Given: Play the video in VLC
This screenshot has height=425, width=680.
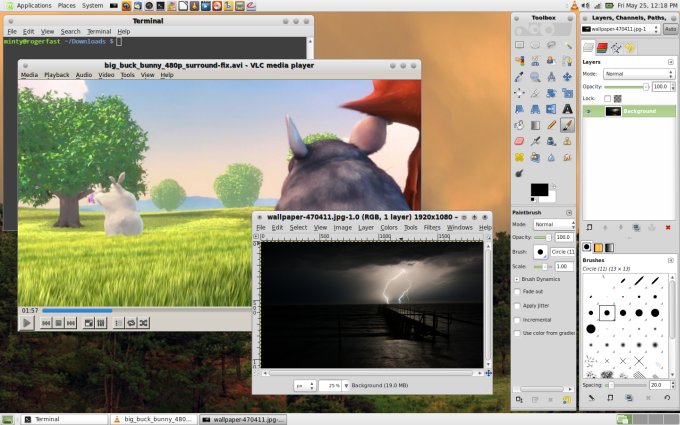Looking at the screenshot, I should [27, 323].
